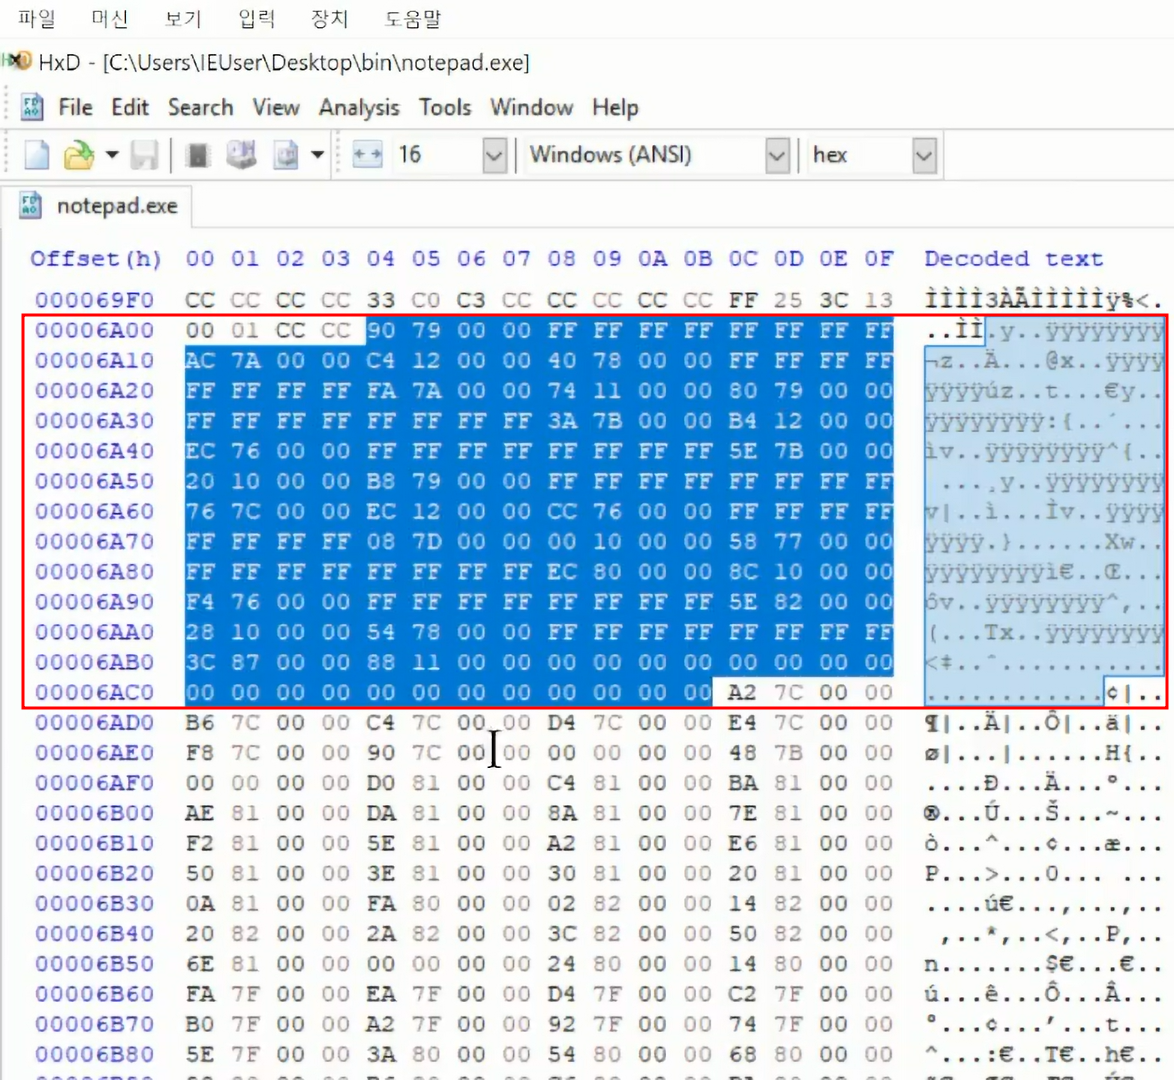Click the New file icon in HxD toolbar
Screen dimensions: 1174x1080
pyautogui.click(x=36, y=155)
